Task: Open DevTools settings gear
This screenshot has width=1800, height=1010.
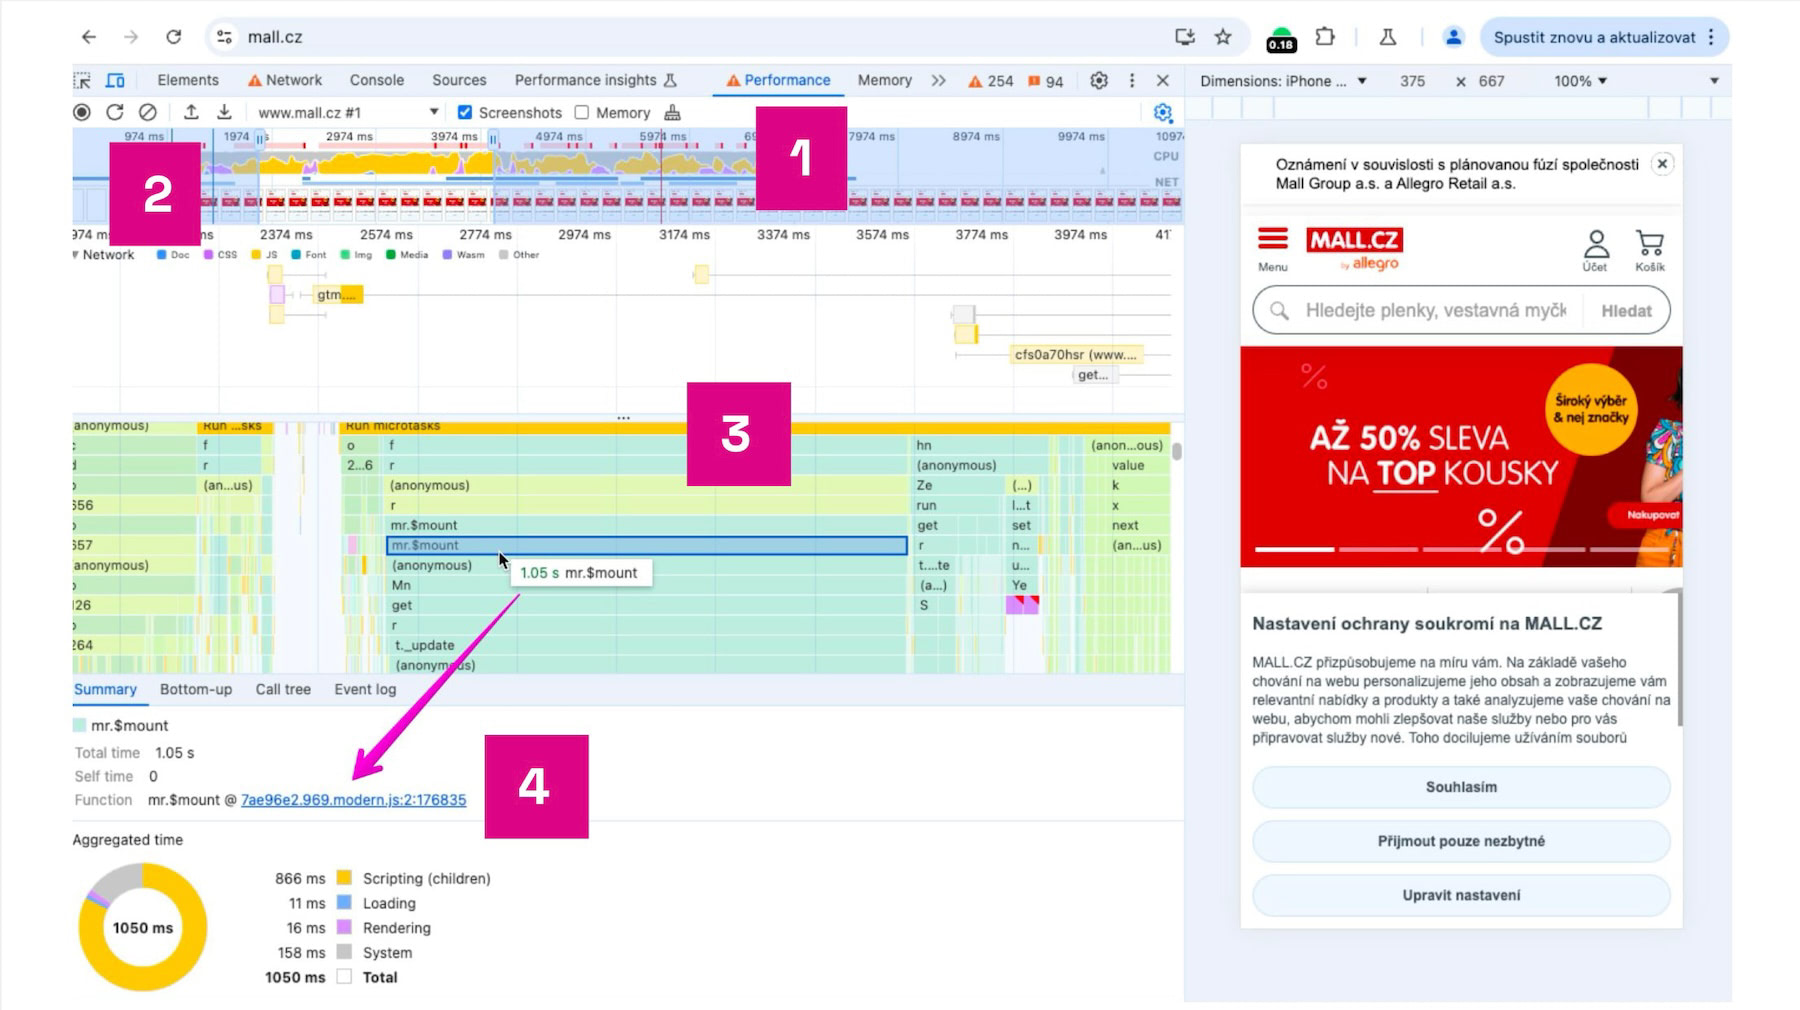Action: (1098, 81)
